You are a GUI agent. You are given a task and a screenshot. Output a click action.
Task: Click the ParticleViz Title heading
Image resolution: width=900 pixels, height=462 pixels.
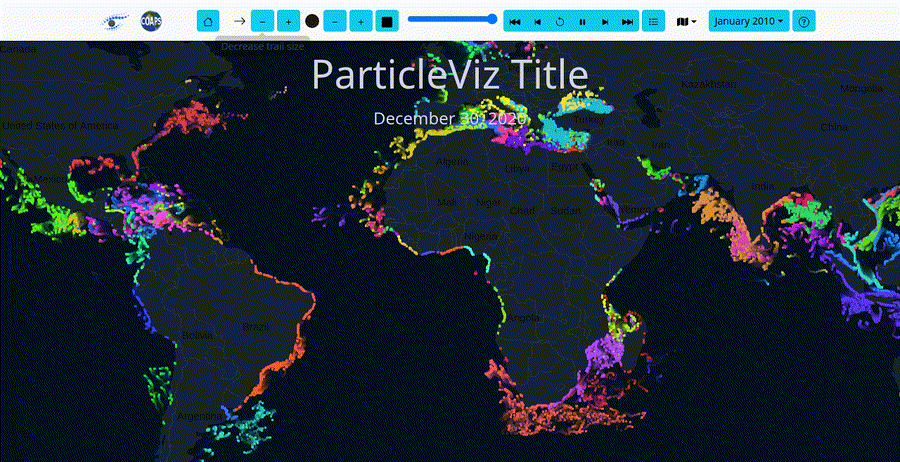click(450, 75)
